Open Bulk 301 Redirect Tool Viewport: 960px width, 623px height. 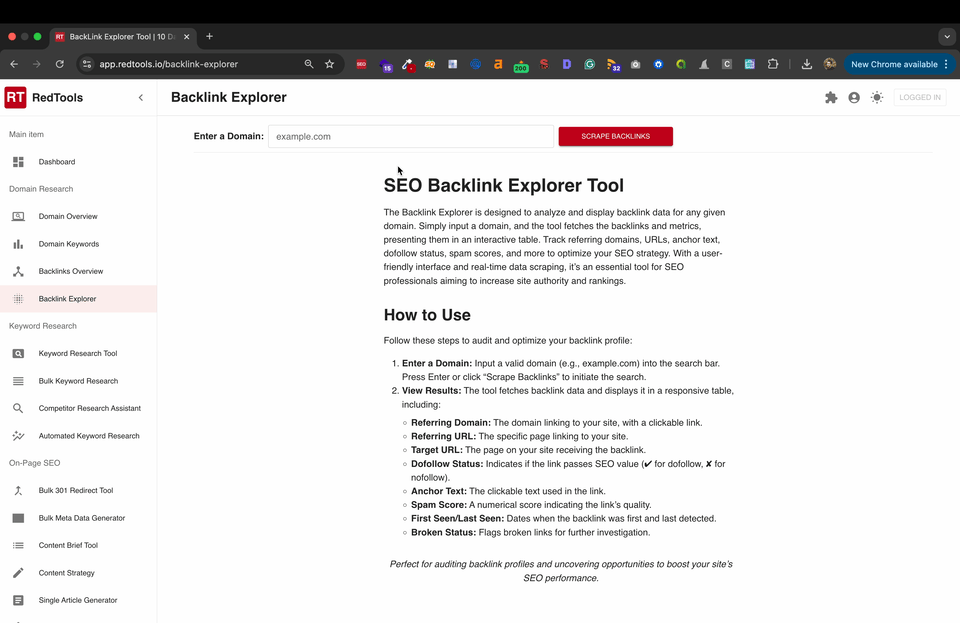pyautogui.click(x=78, y=490)
